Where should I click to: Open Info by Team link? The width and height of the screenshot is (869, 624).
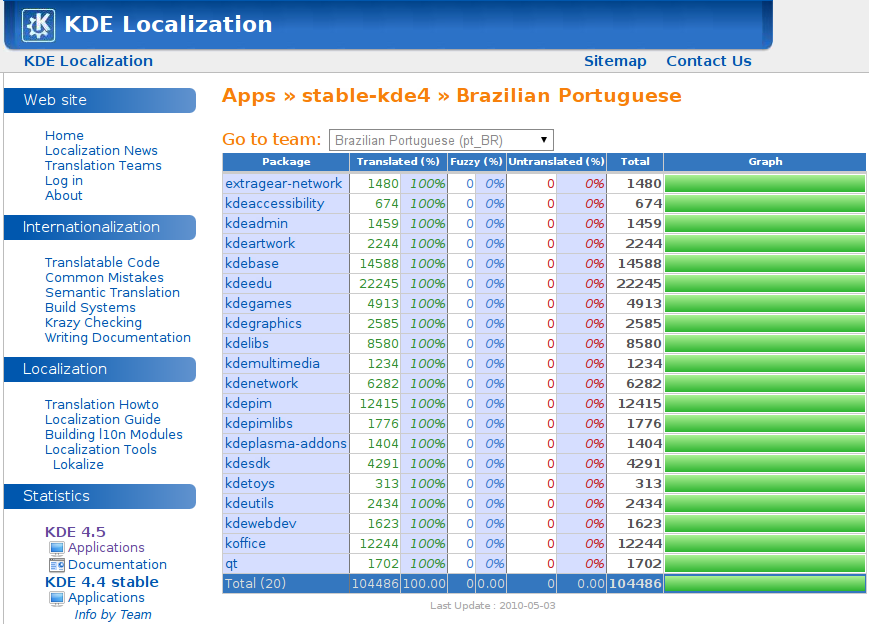pyautogui.click(x=113, y=615)
